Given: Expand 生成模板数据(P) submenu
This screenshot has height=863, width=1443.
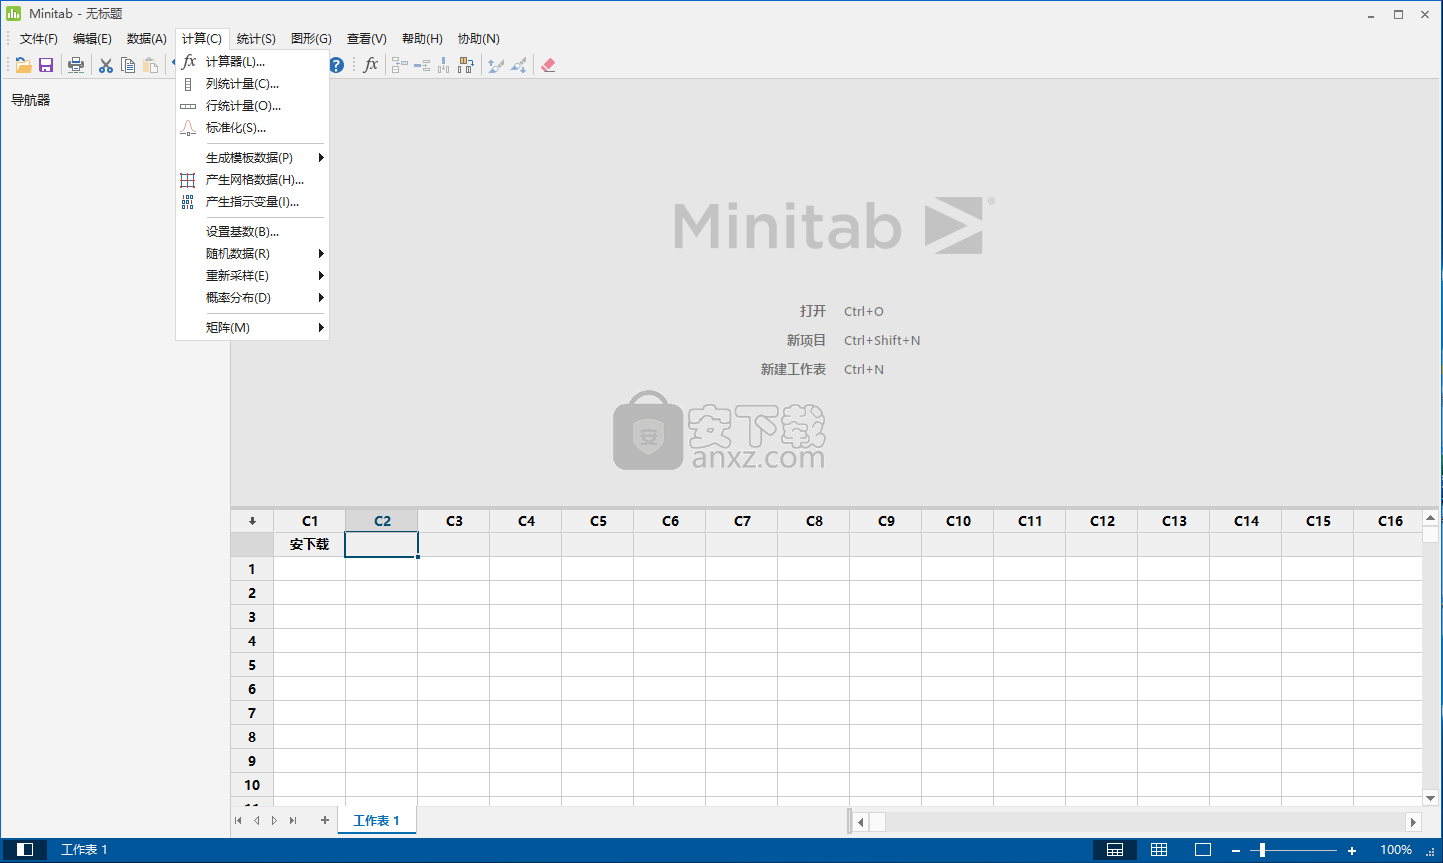Looking at the screenshot, I should tap(252, 158).
